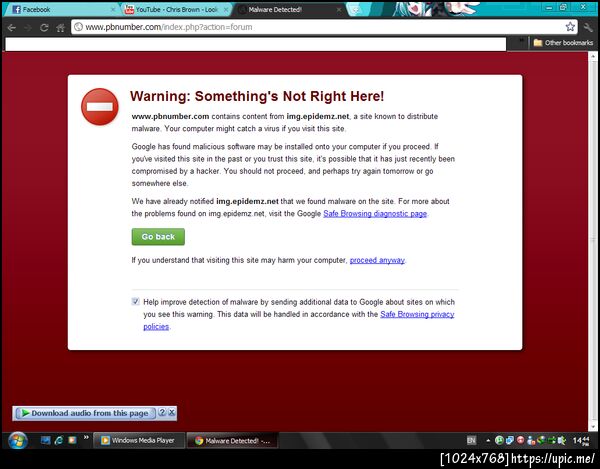
Task: Open a new tab
Action: click(355, 10)
